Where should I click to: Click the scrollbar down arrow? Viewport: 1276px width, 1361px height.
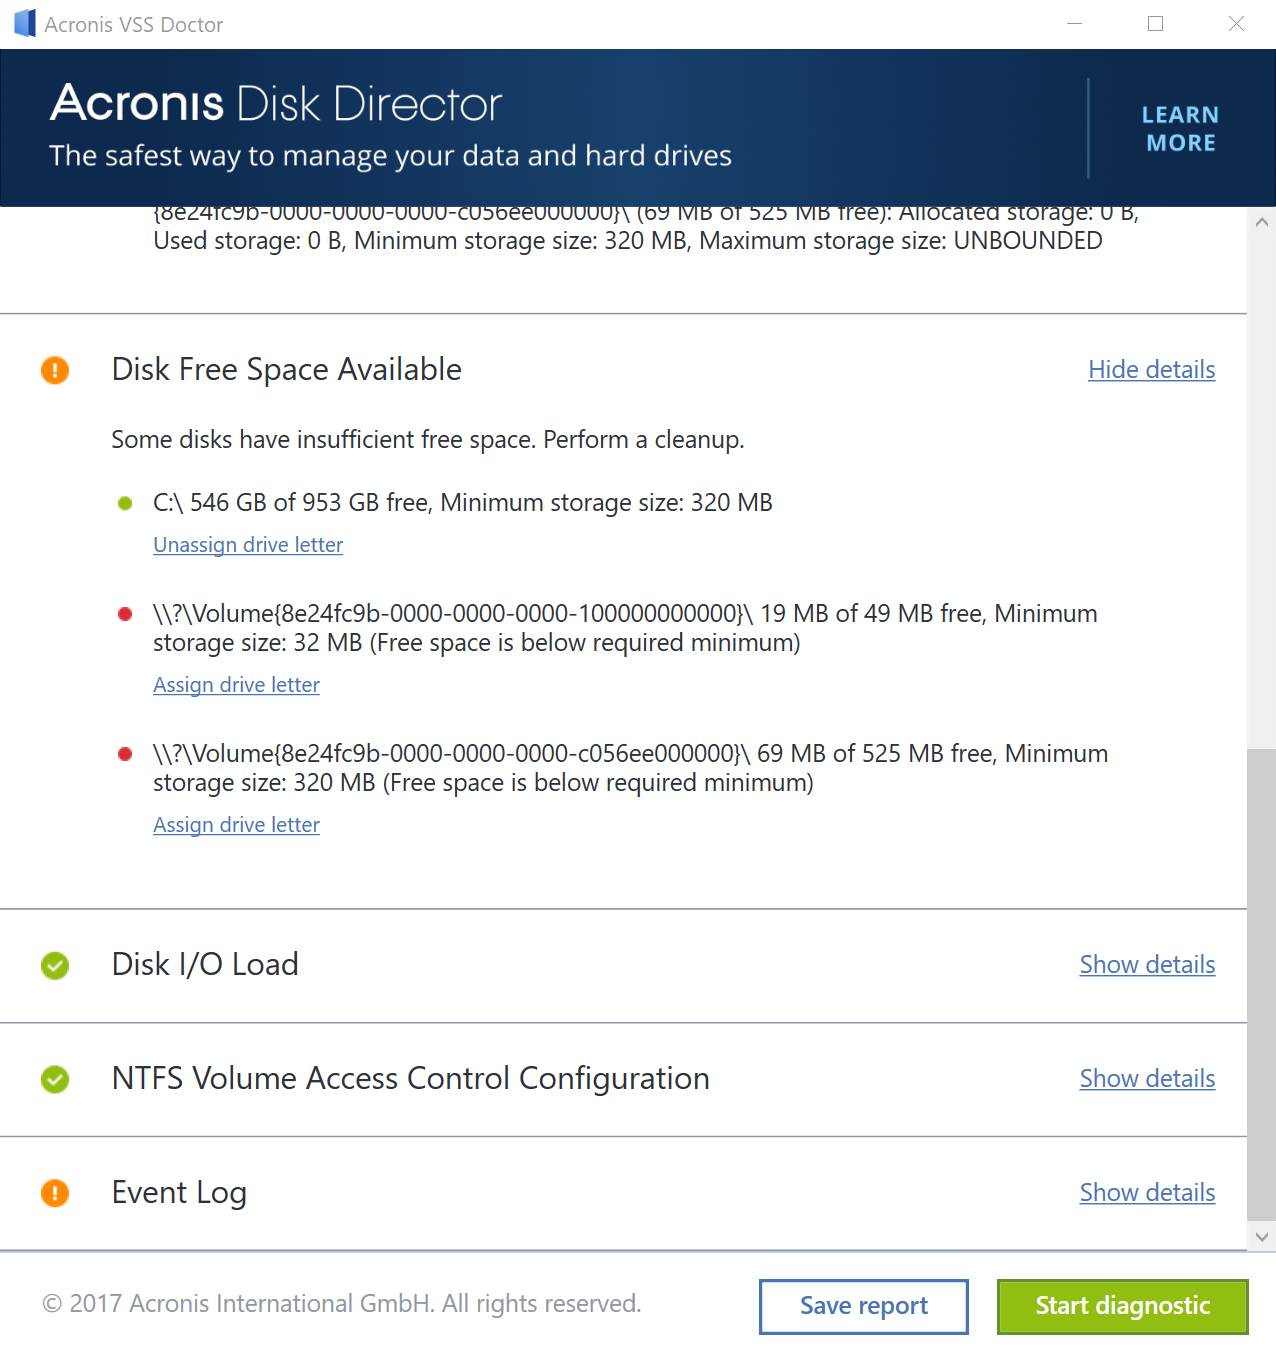[x=1262, y=1237]
